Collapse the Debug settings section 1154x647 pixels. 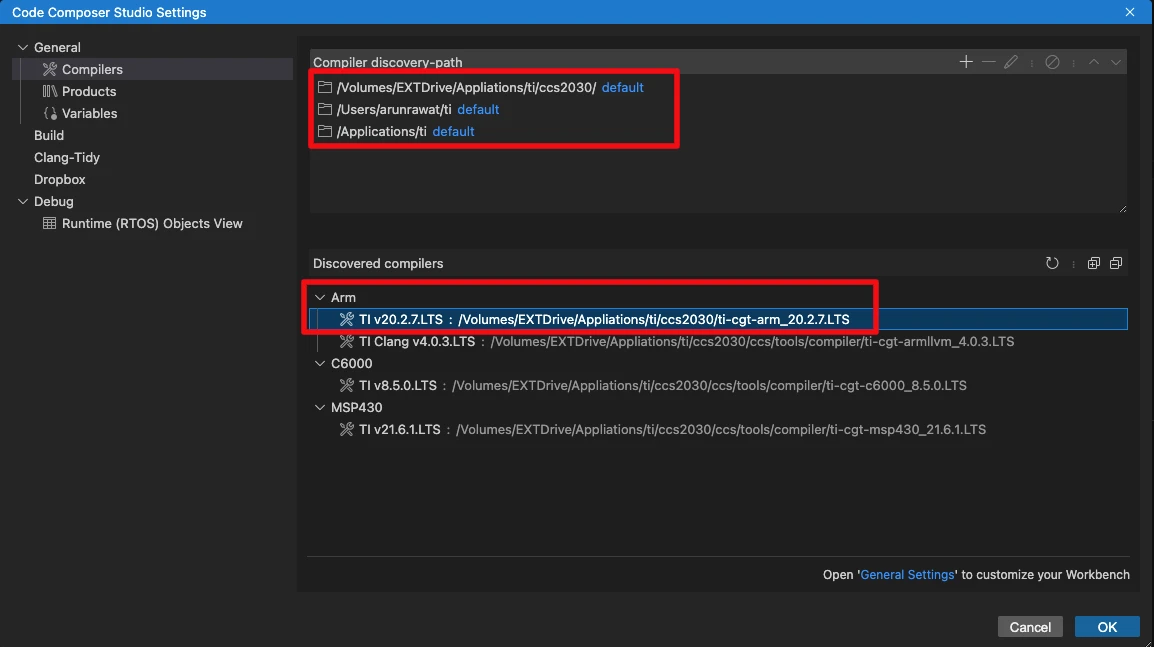coord(24,202)
